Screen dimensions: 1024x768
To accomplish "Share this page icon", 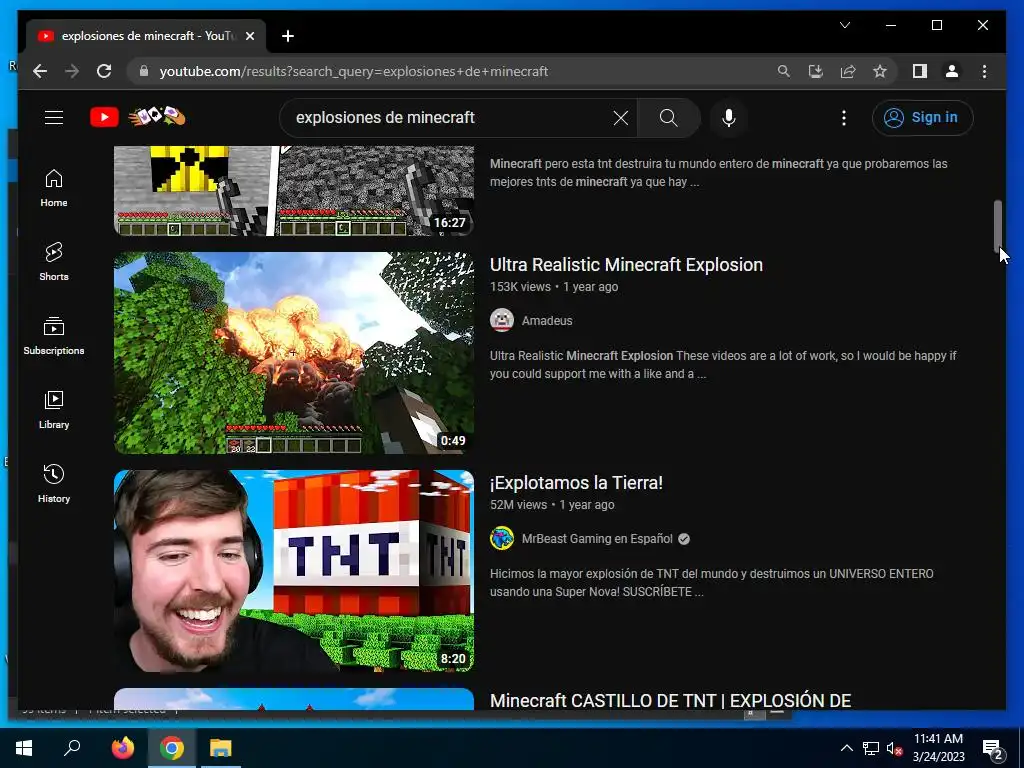I will point(848,71).
